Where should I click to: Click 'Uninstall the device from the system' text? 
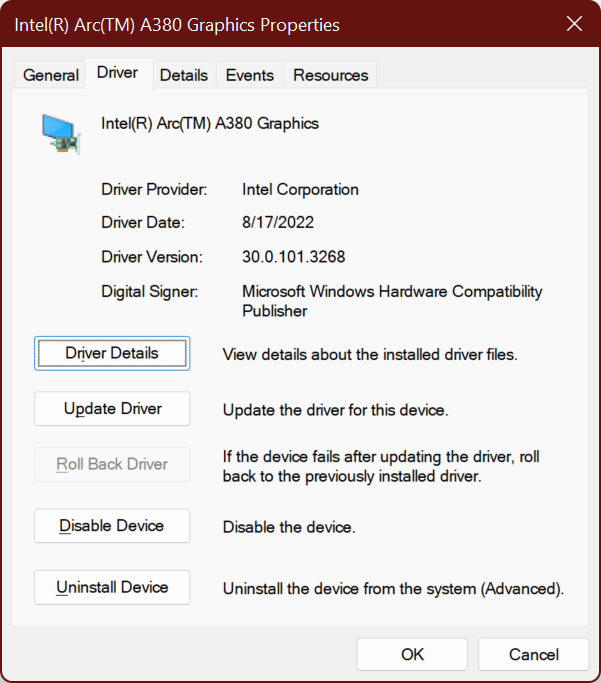click(393, 589)
